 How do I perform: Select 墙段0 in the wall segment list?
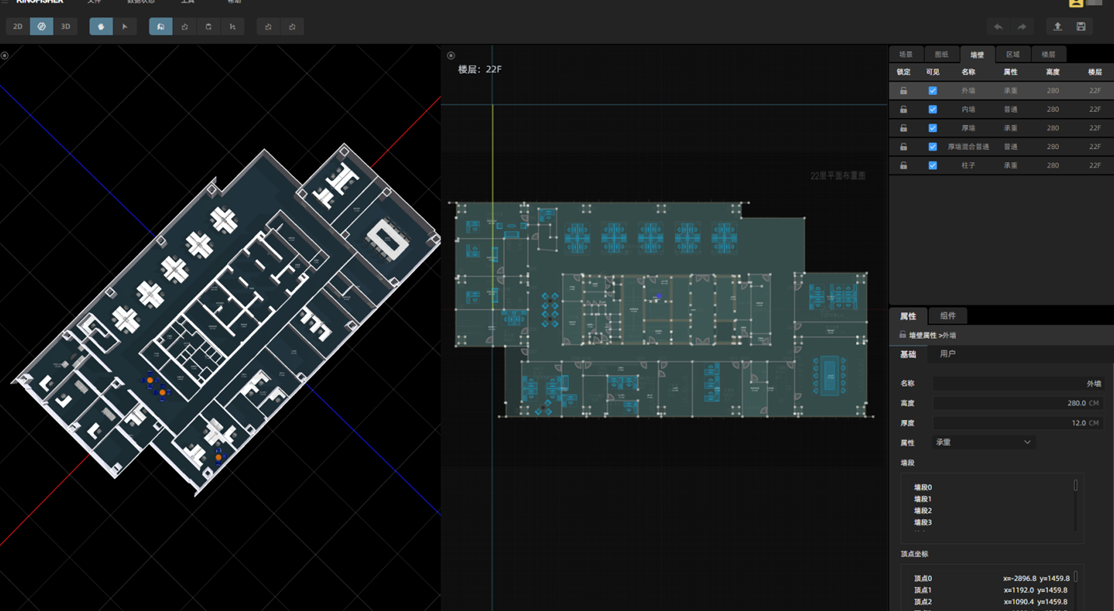pos(923,487)
